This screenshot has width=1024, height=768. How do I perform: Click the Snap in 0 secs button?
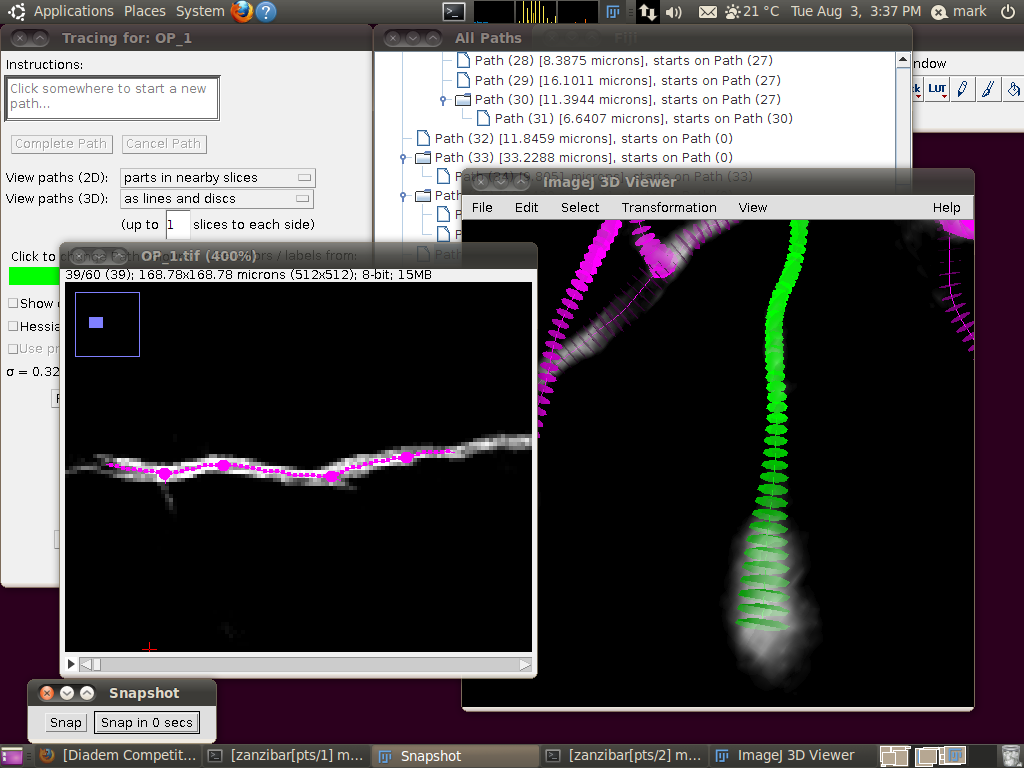[147, 722]
